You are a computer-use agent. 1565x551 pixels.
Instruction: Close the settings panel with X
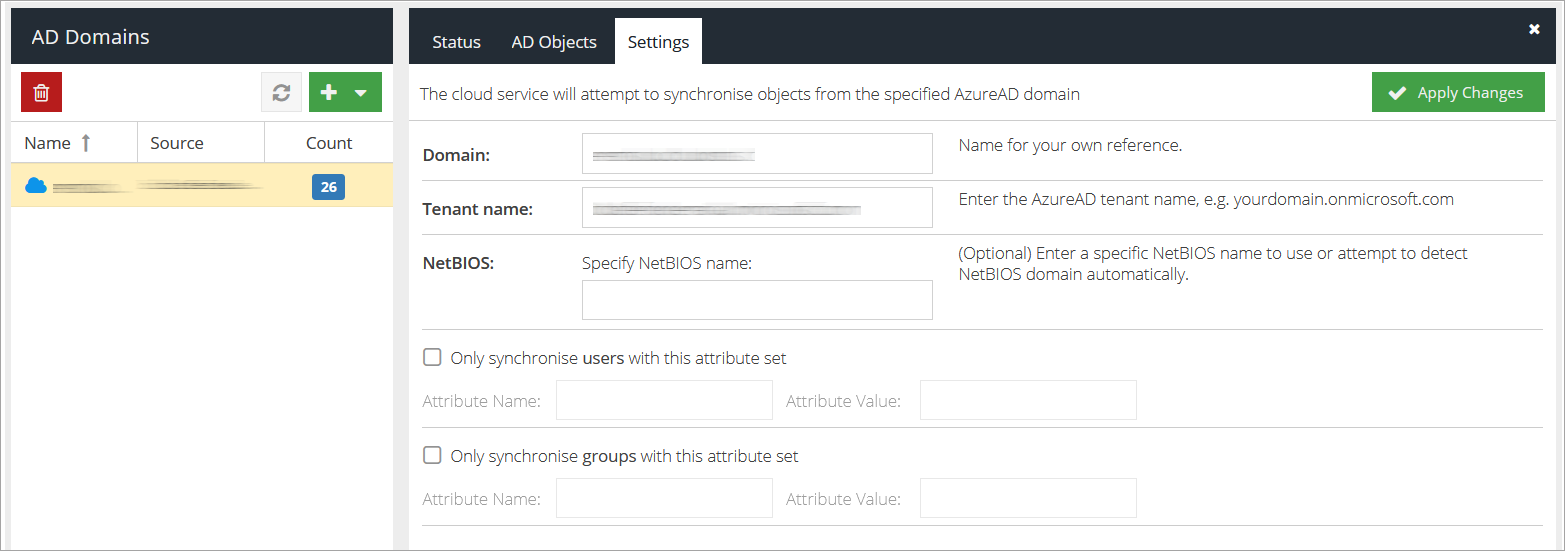coord(1534,30)
